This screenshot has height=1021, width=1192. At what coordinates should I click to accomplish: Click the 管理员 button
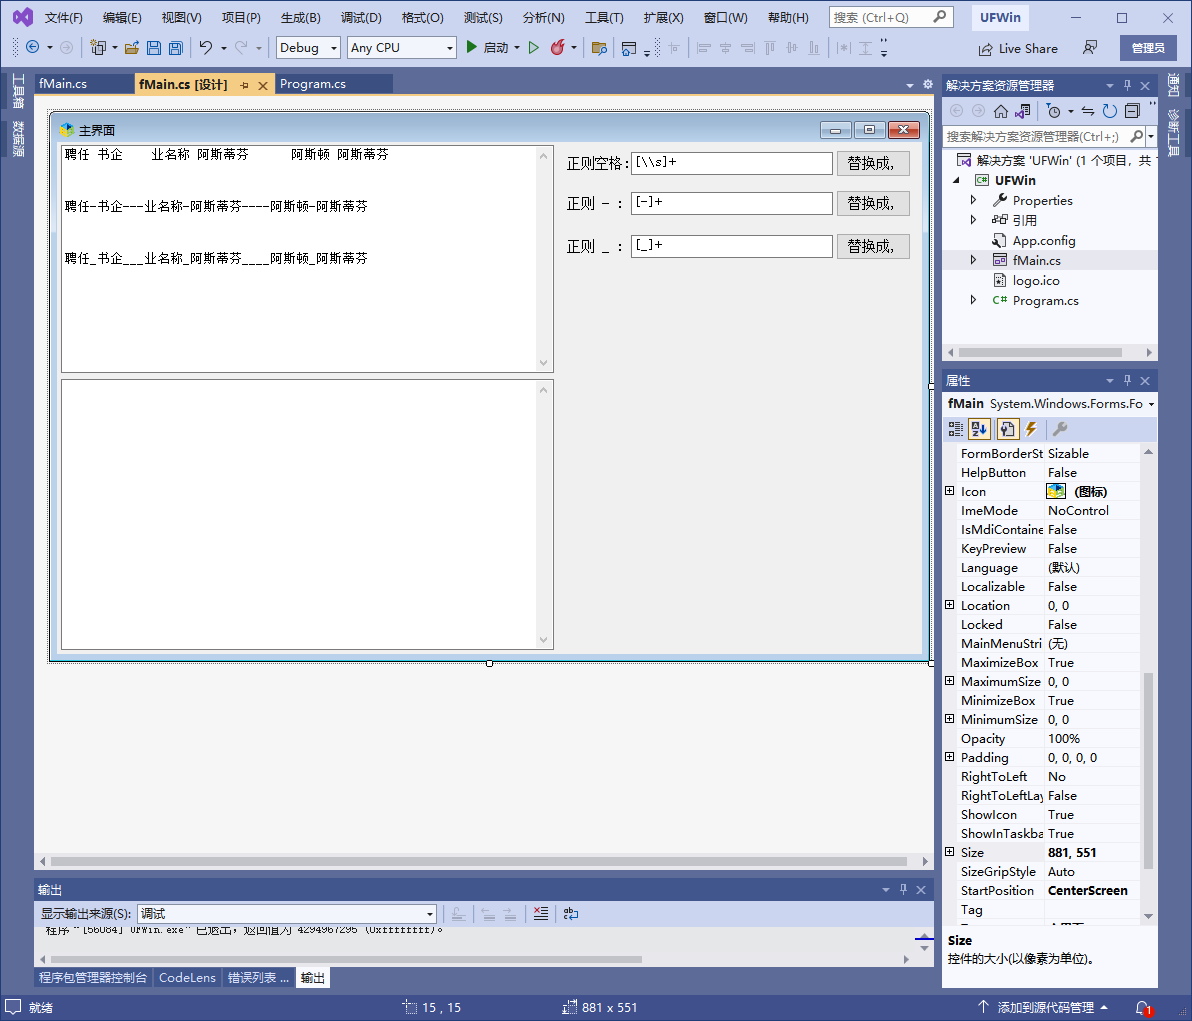[1148, 48]
